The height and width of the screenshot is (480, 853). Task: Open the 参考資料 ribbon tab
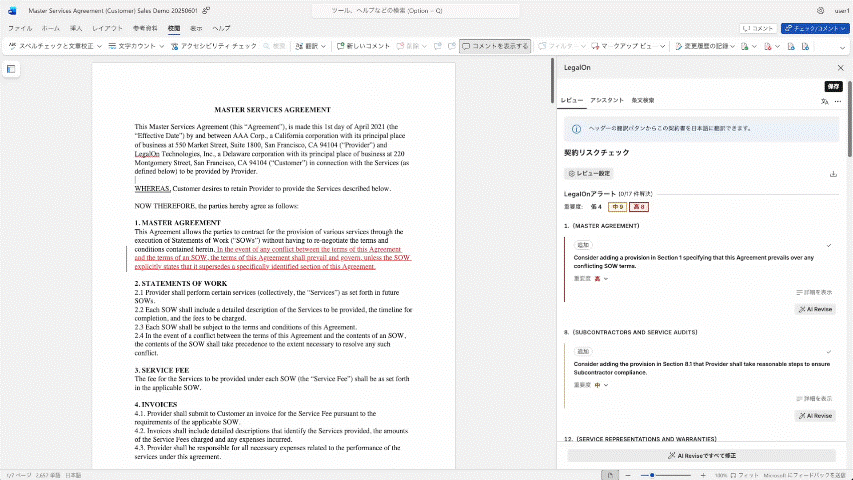pos(145,28)
